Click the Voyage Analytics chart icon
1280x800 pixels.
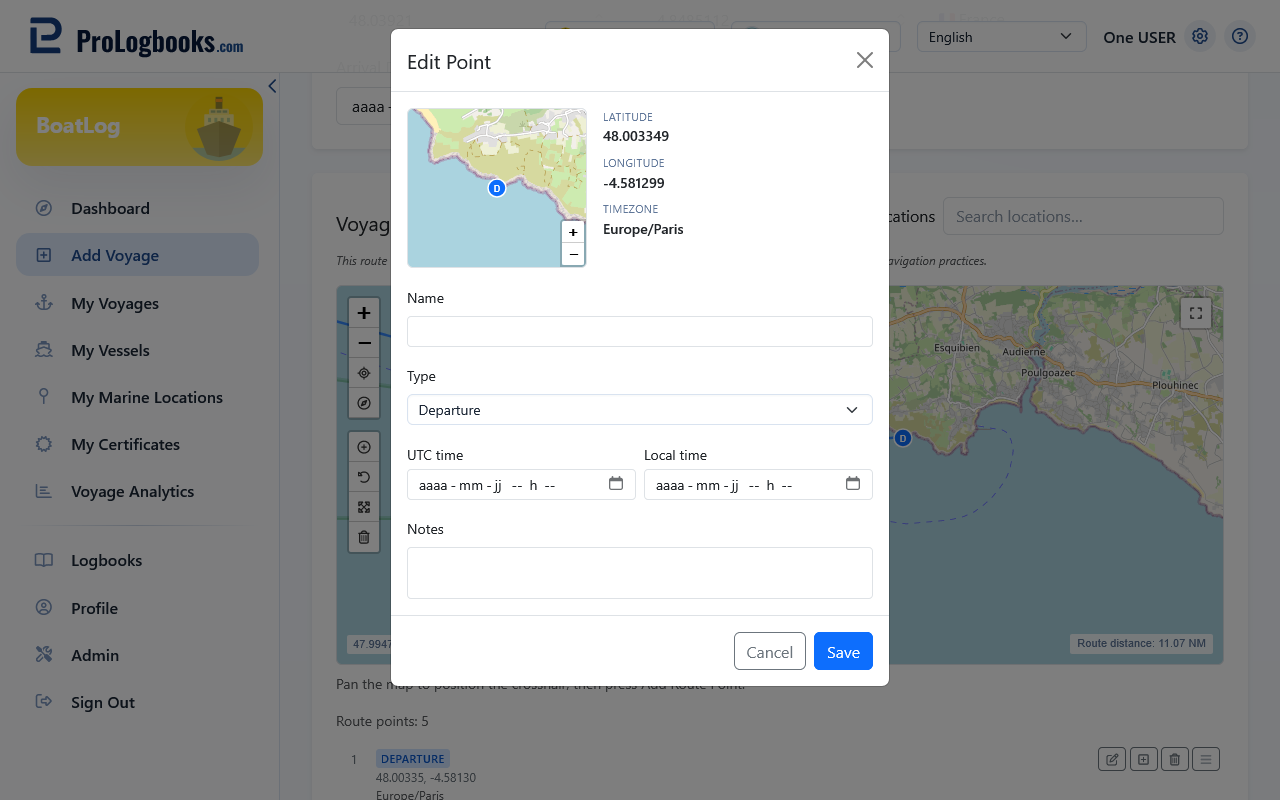[x=43, y=491]
